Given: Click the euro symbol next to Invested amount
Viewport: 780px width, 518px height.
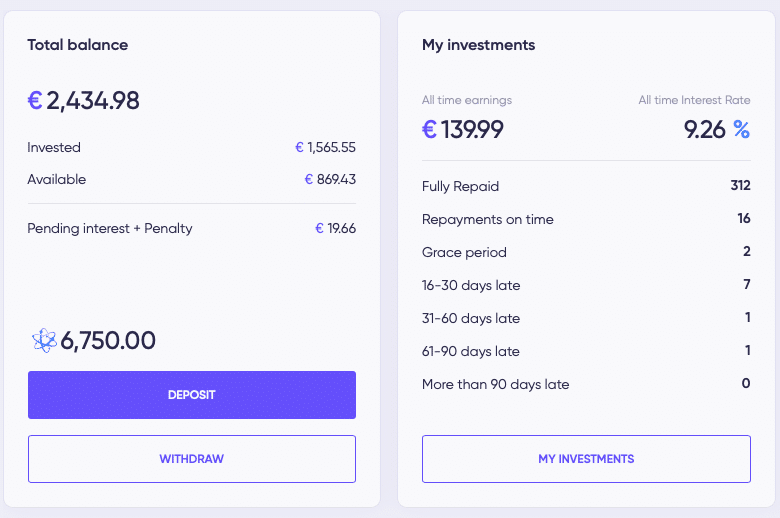Looking at the screenshot, I should 299,147.
